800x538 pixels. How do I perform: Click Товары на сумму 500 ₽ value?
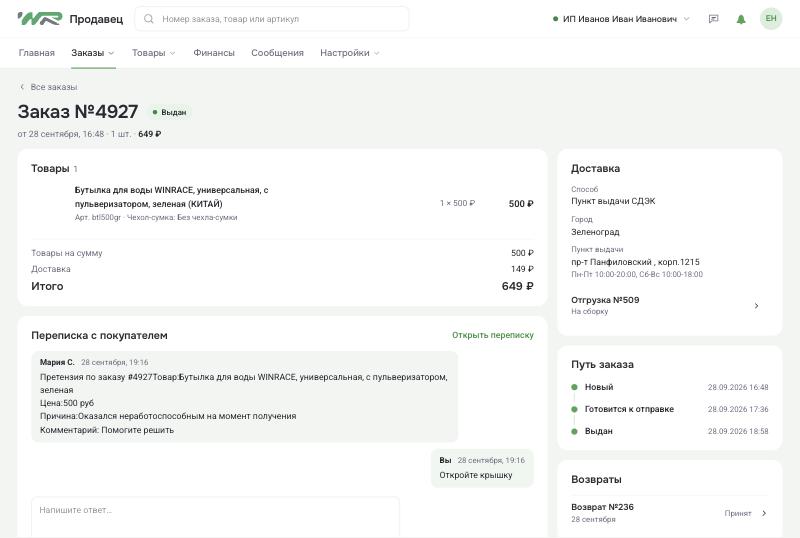[522, 253]
